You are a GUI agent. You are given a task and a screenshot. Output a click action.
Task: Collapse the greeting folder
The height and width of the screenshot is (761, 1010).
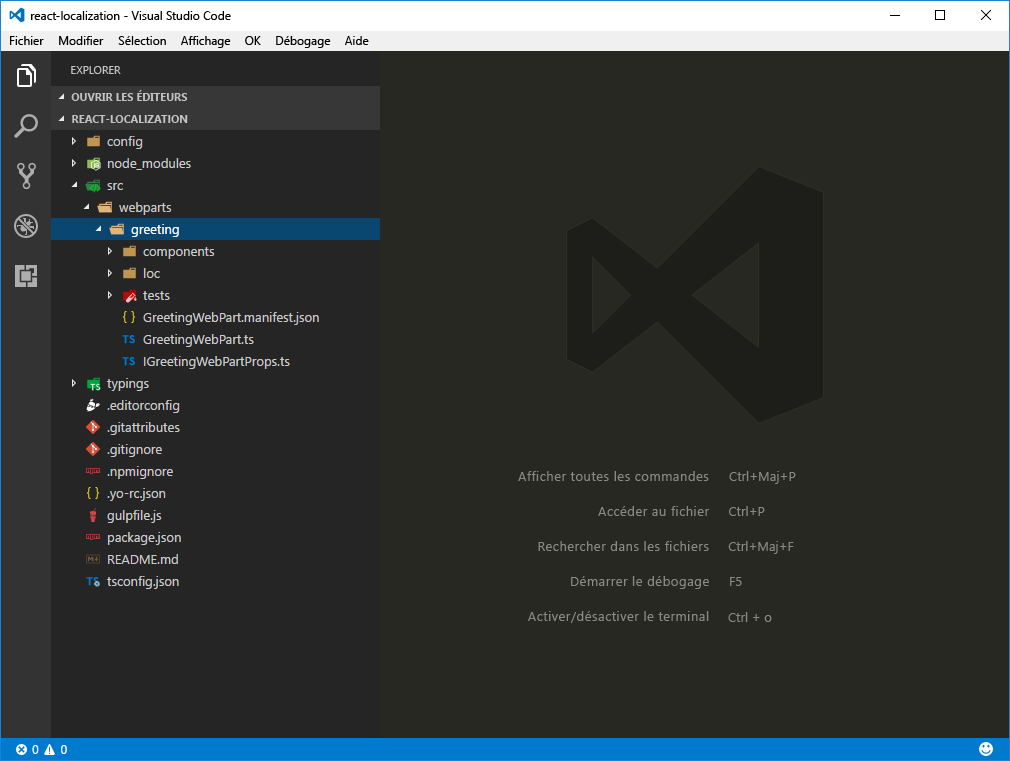[x=99, y=229]
